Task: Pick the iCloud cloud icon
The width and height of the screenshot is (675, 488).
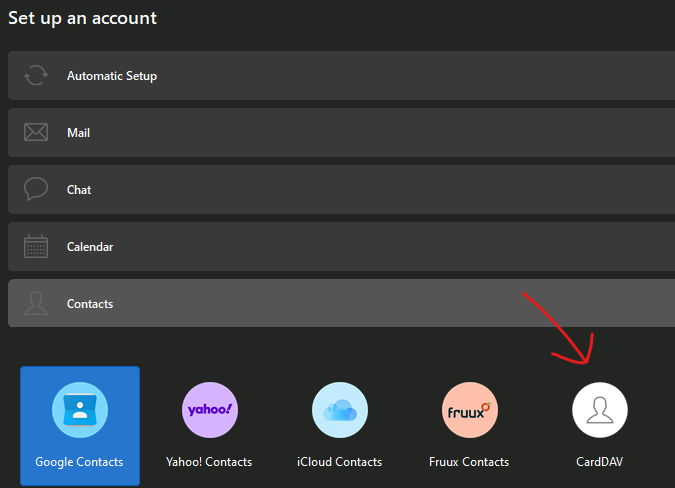Action: click(340, 410)
